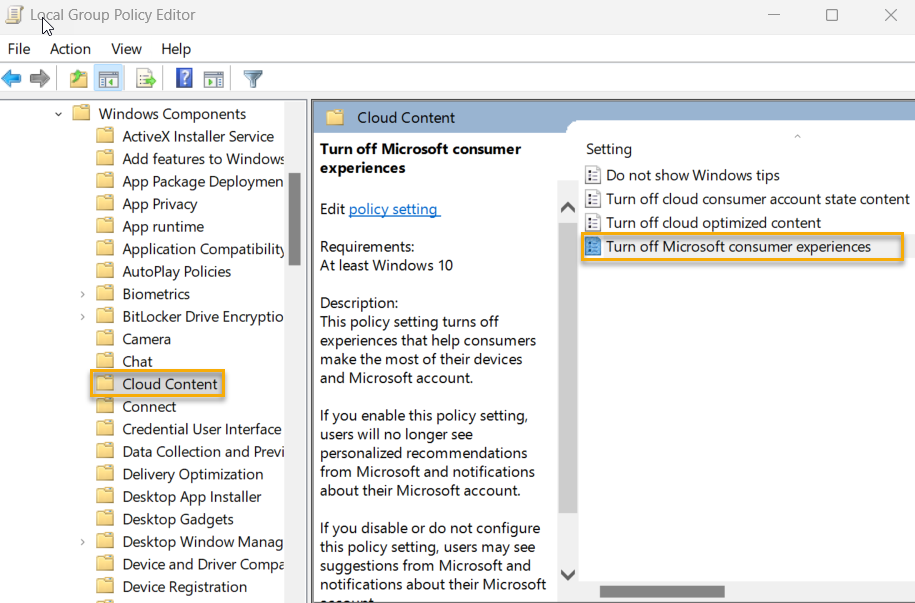915x603 pixels.
Task: Click the Help toolbar icon
Action: click(x=184, y=78)
